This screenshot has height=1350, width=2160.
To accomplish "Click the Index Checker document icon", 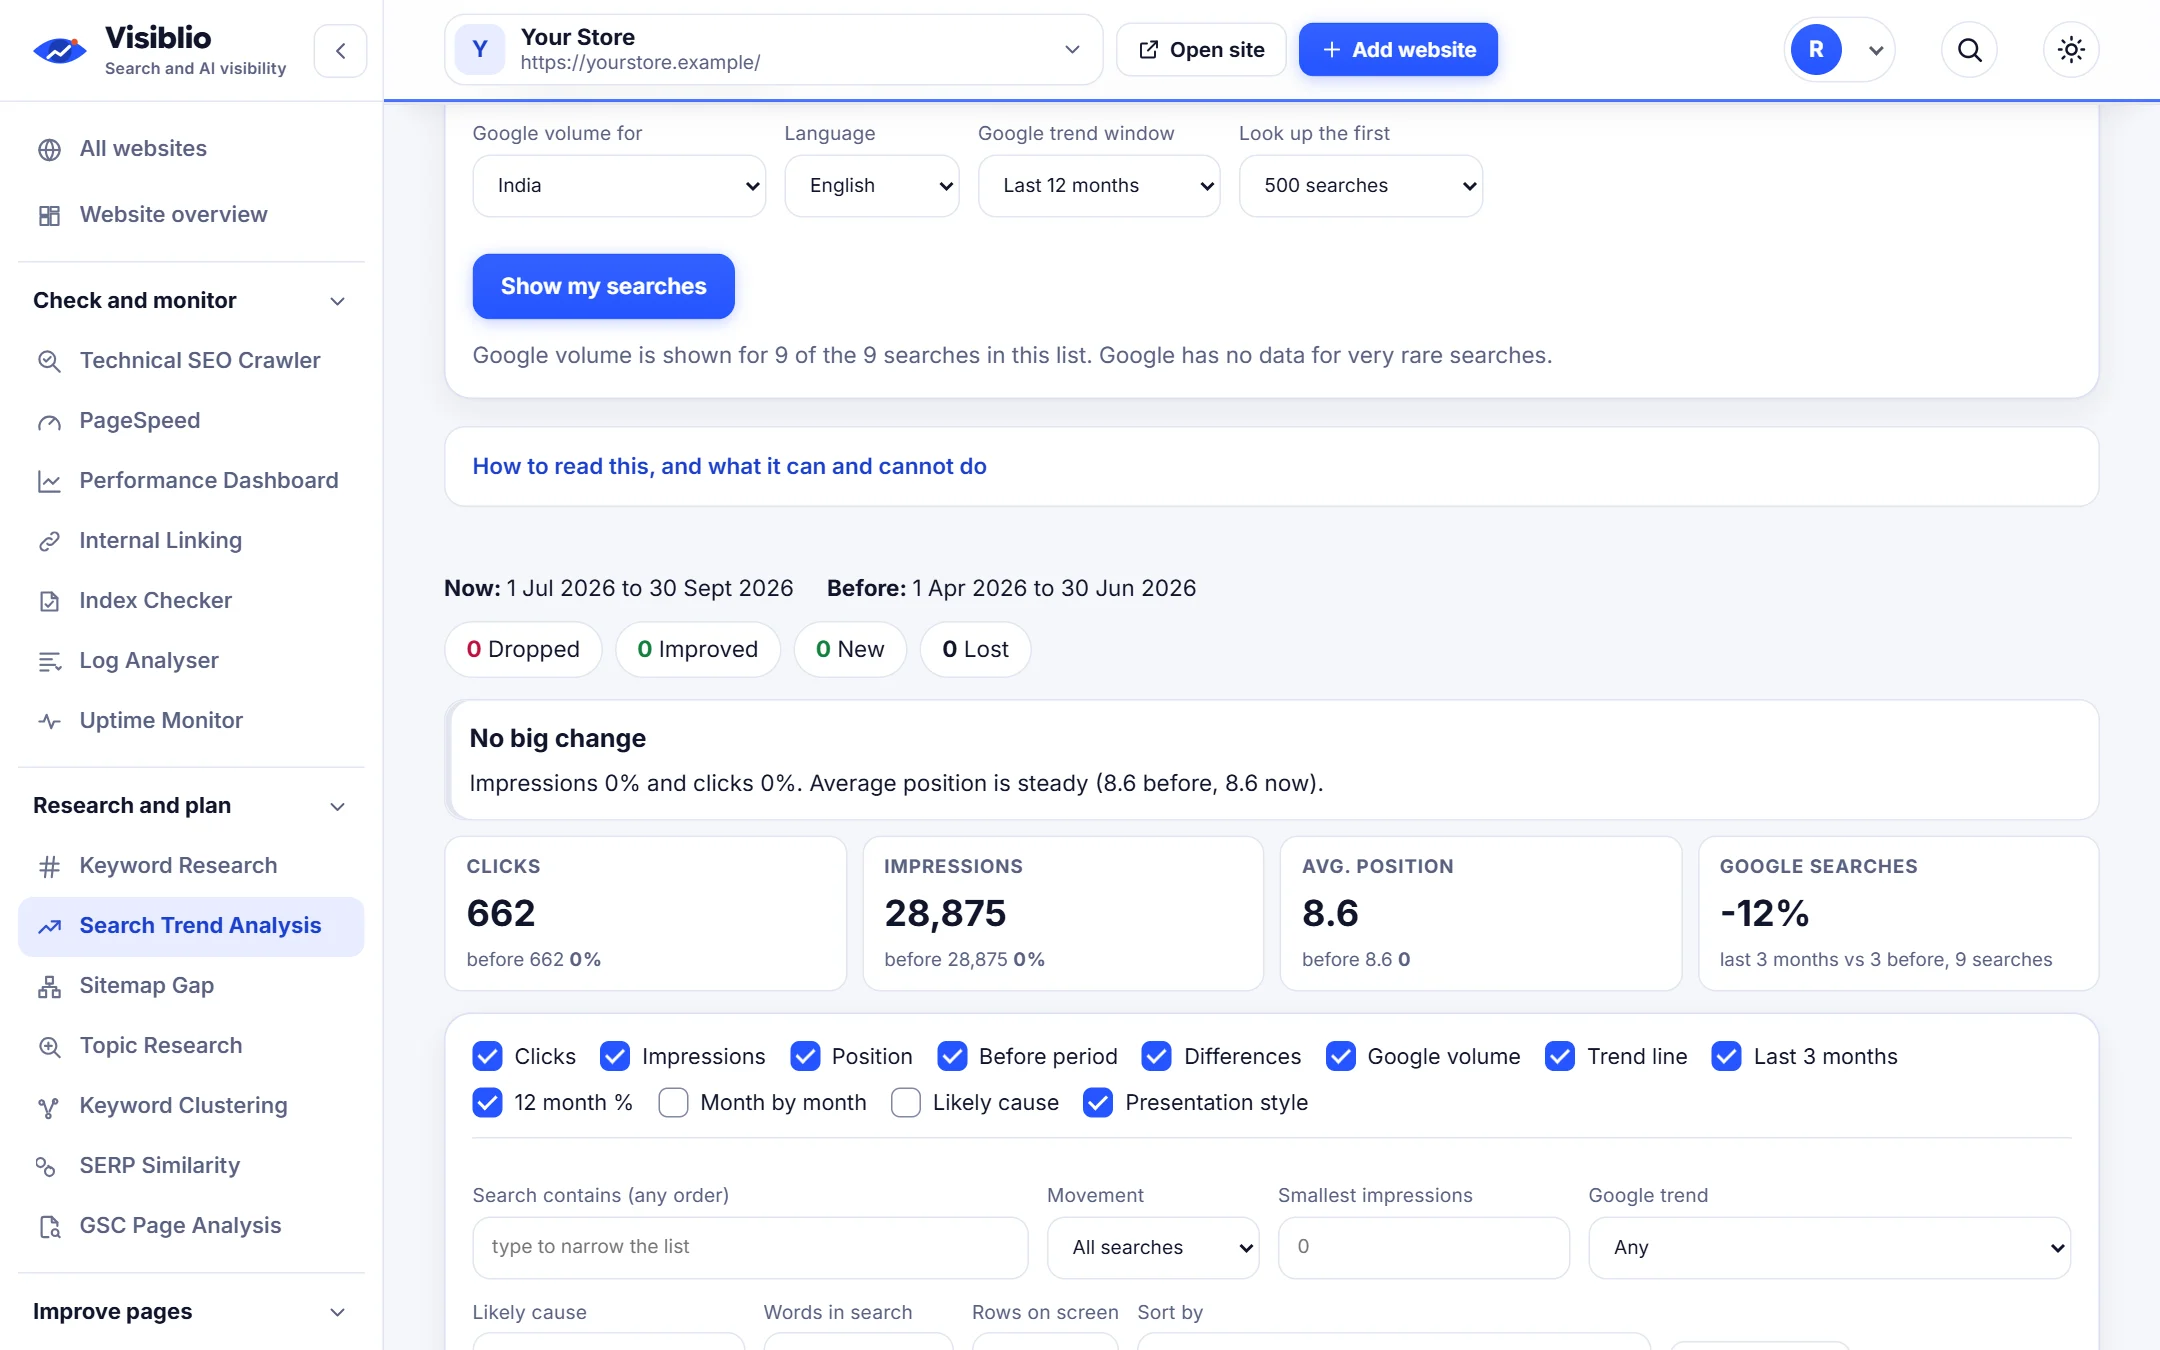I will (x=49, y=602).
